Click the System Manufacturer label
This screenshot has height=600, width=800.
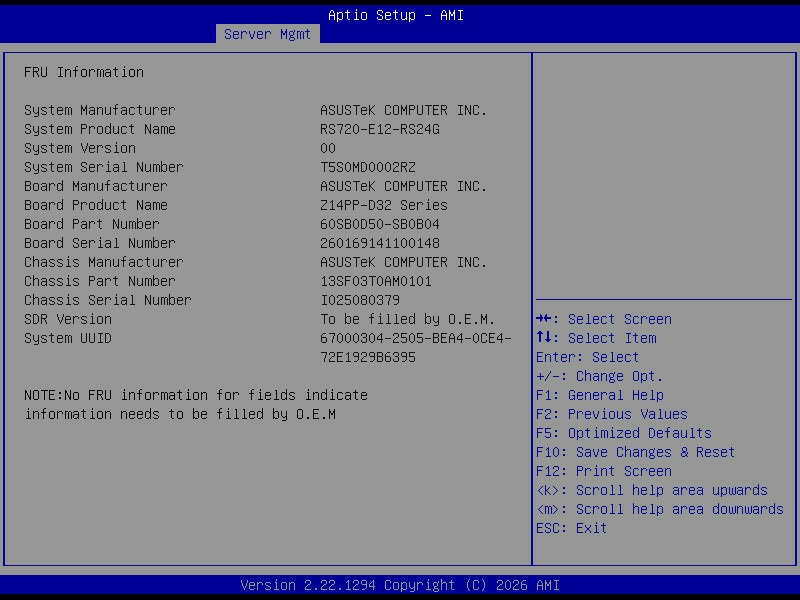pos(99,110)
